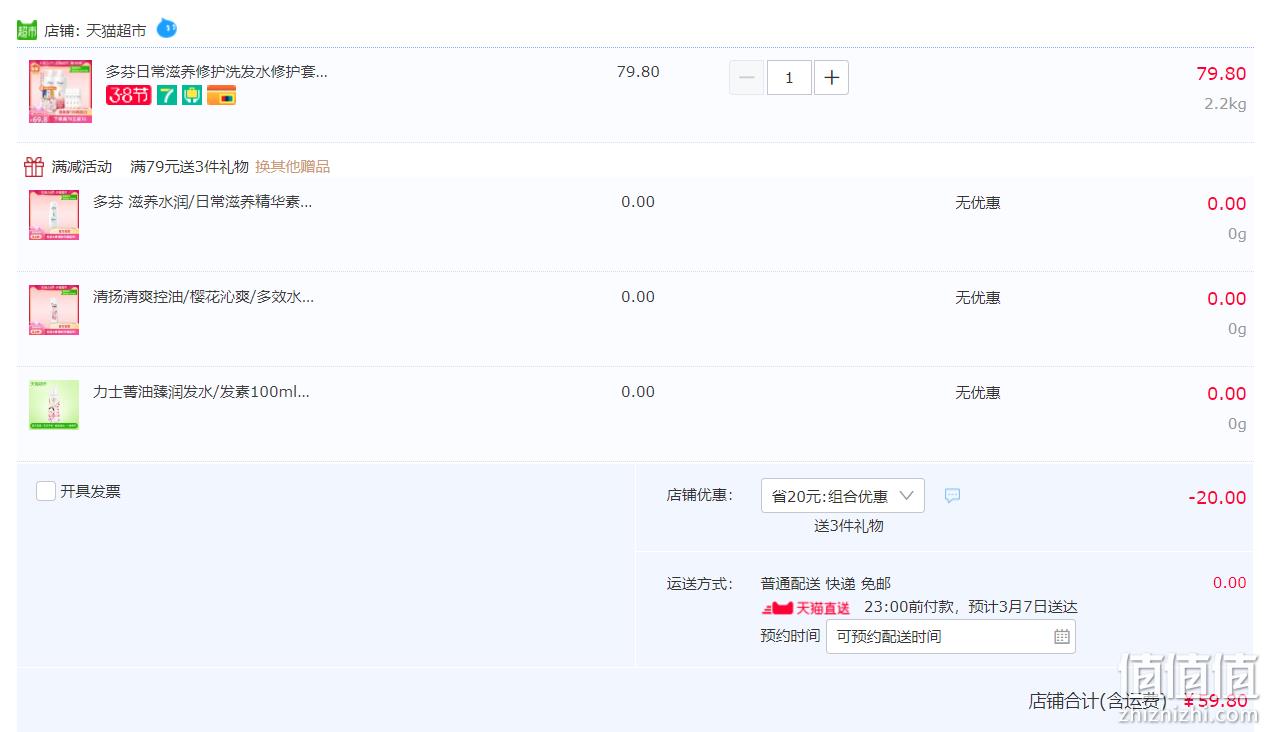Expand the 省20元:组合优惠 dropdown
The width and height of the screenshot is (1268, 732).
click(x=843, y=496)
